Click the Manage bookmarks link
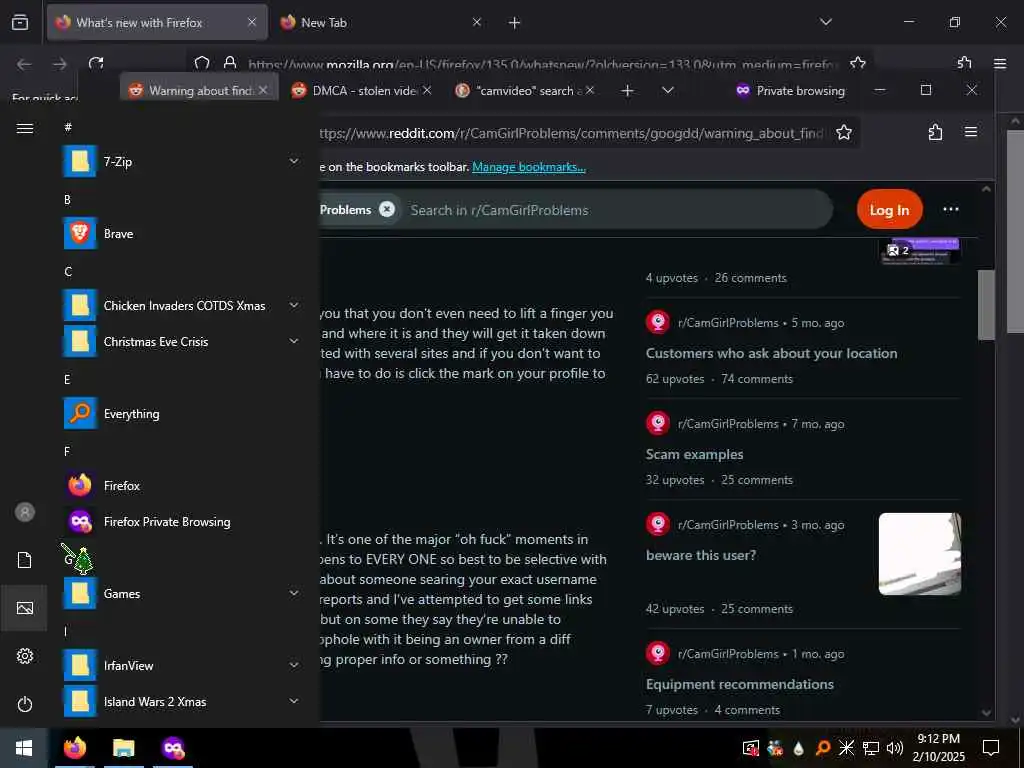1024x768 pixels. tap(528, 167)
